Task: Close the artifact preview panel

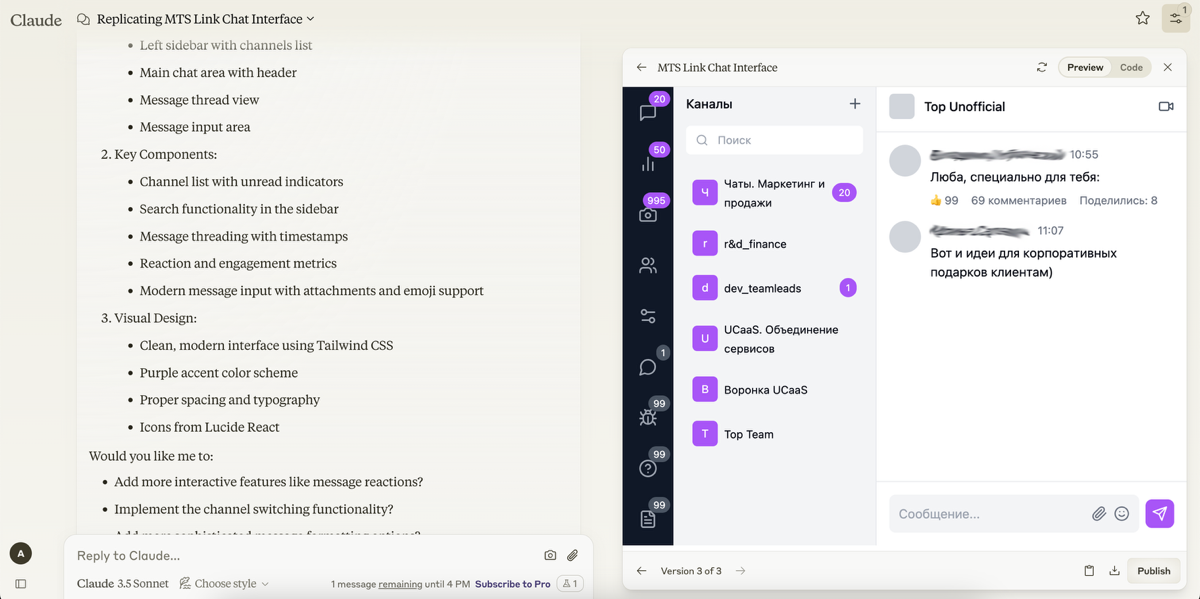Action: pos(1167,67)
